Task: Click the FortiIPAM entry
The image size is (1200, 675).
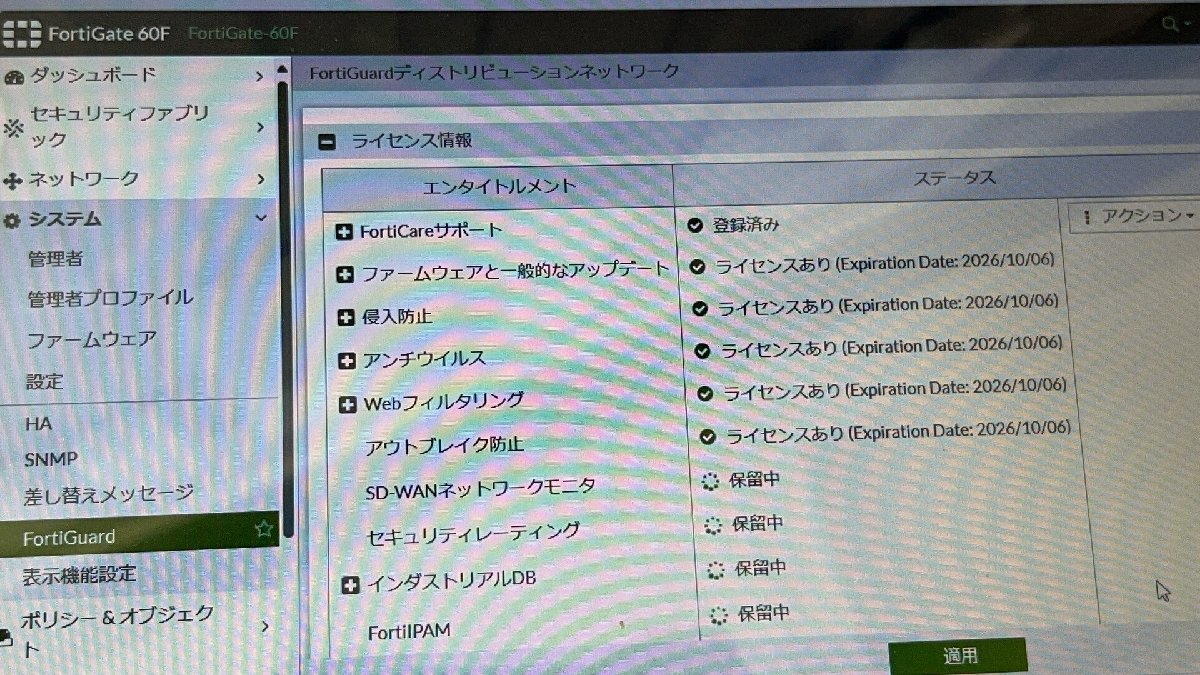Action: 410,631
